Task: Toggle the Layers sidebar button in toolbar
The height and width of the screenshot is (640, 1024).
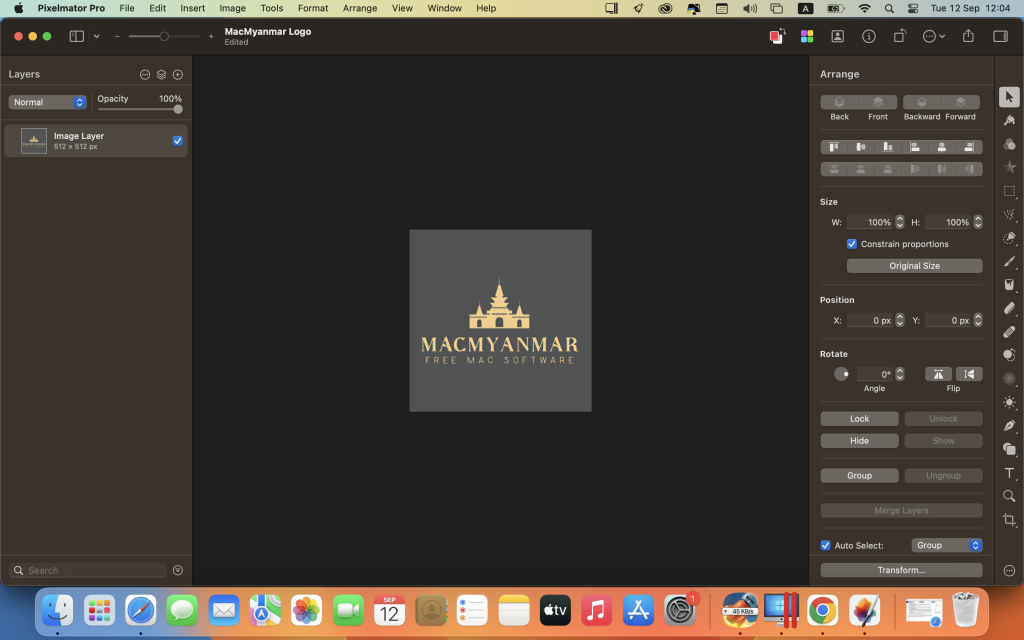Action: (76, 37)
